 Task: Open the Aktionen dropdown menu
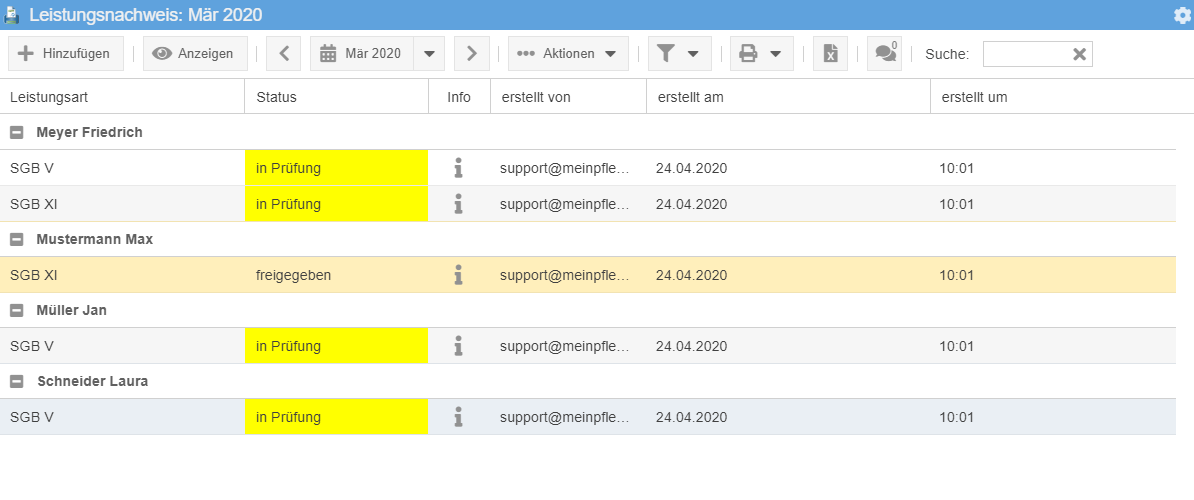tap(568, 54)
